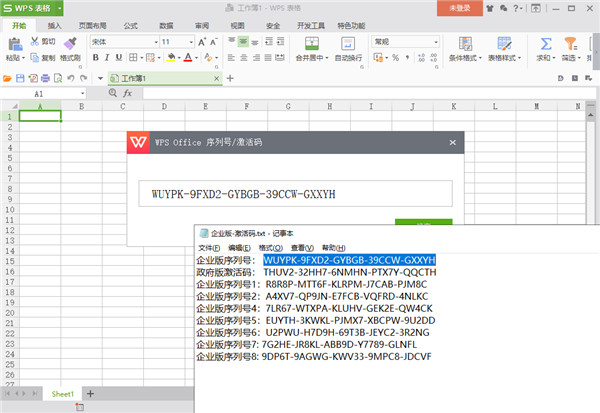Align cell content to the top

coord(232,41)
